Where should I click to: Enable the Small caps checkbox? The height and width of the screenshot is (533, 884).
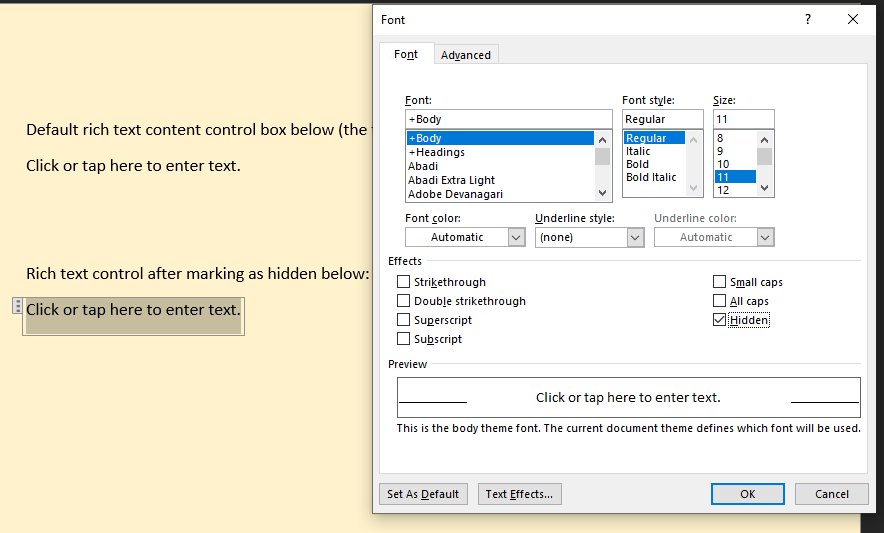click(719, 281)
